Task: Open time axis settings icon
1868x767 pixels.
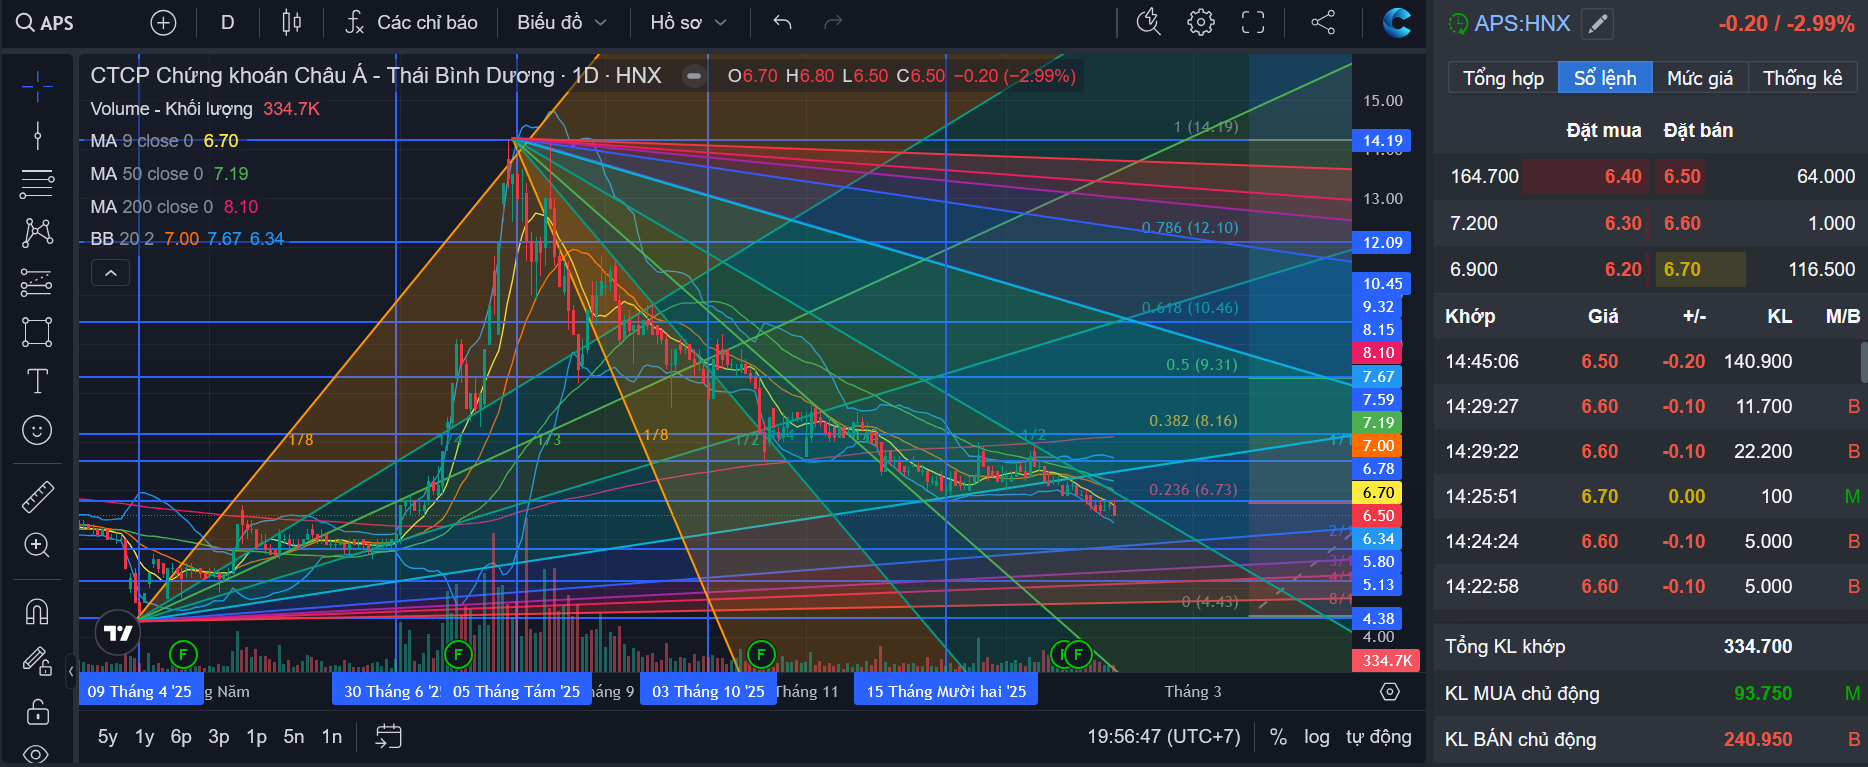Action: [x=1389, y=692]
